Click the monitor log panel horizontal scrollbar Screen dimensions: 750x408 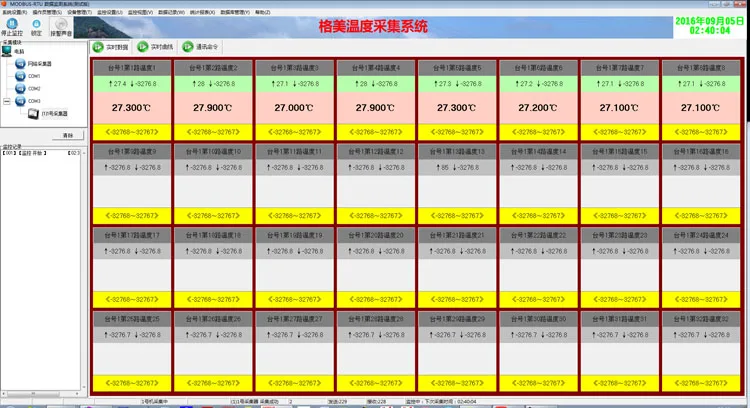tap(41, 394)
